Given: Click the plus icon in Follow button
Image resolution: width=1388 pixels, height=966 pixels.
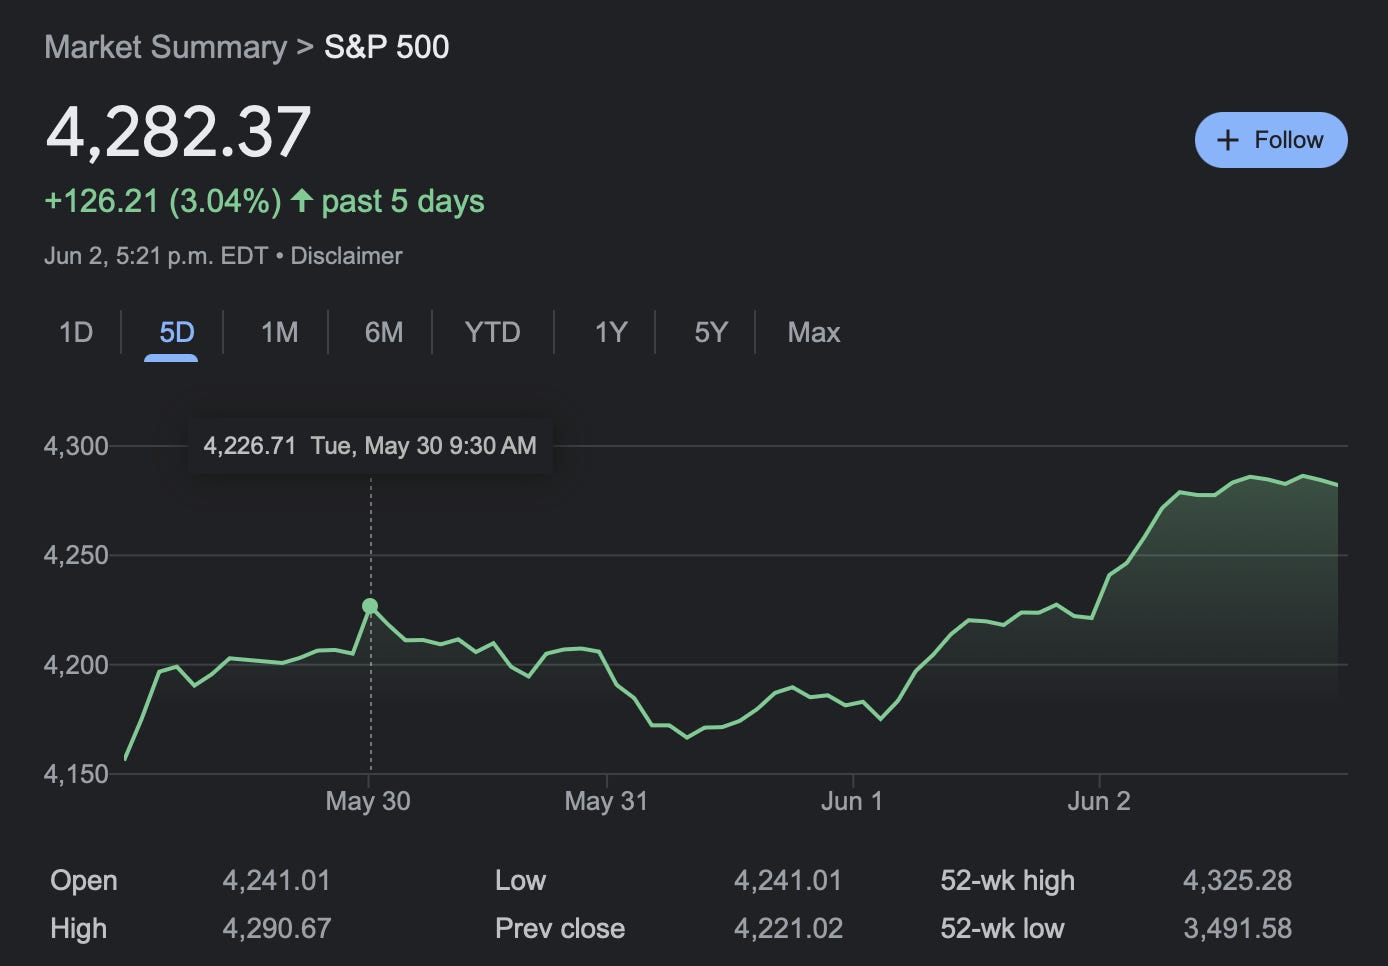Looking at the screenshot, I should tap(1227, 140).
